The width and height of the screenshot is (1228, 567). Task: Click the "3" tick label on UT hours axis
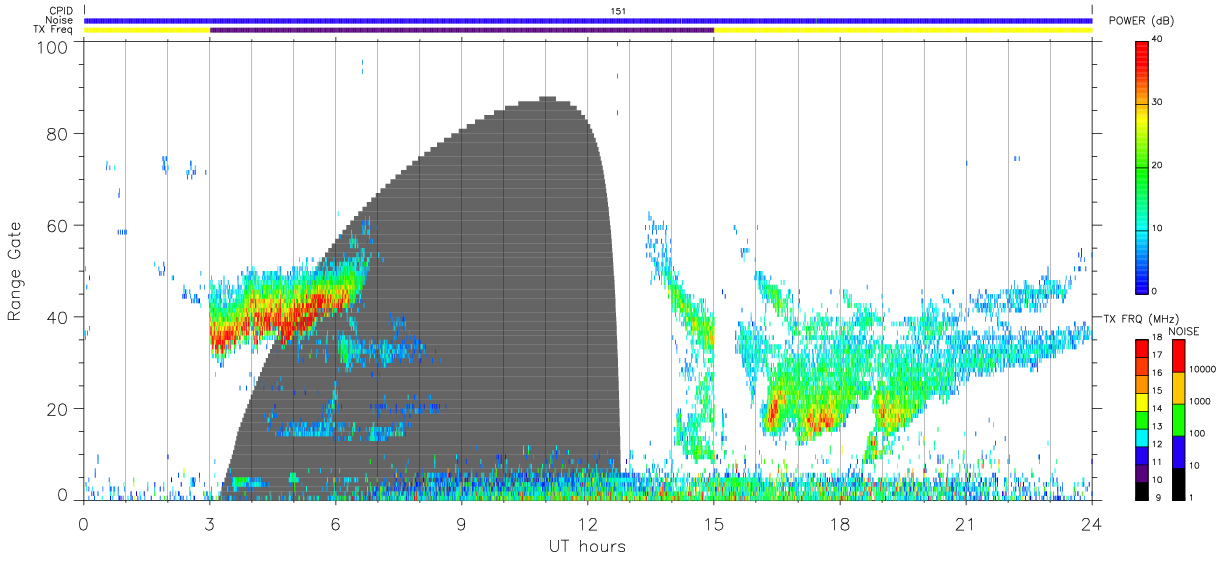click(210, 523)
